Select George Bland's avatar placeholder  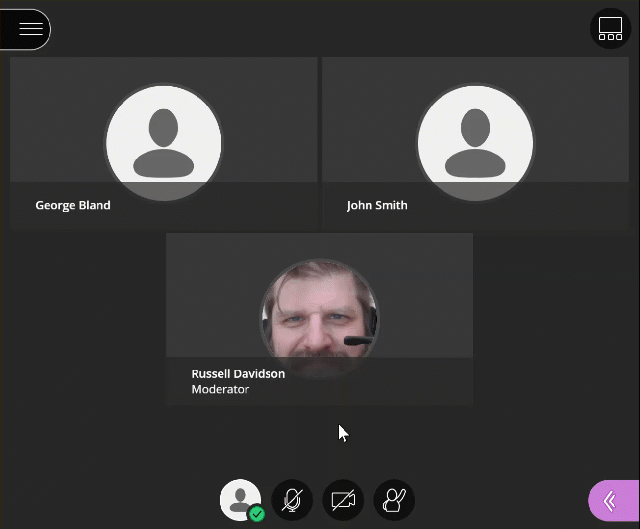(x=163, y=142)
